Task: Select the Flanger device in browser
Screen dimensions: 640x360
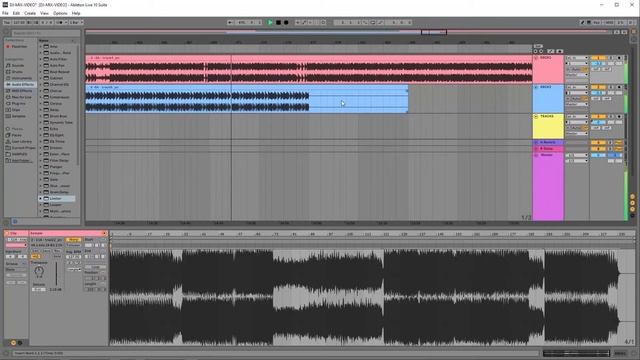Action: (x=56, y=167)
